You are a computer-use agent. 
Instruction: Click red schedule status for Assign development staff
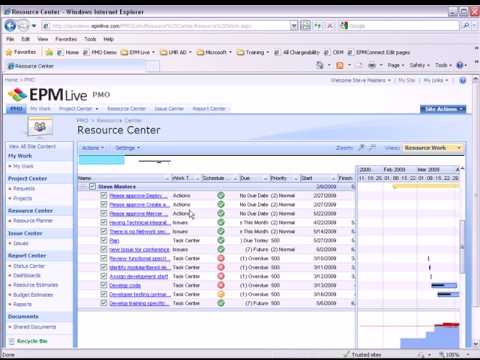(221, 276)
